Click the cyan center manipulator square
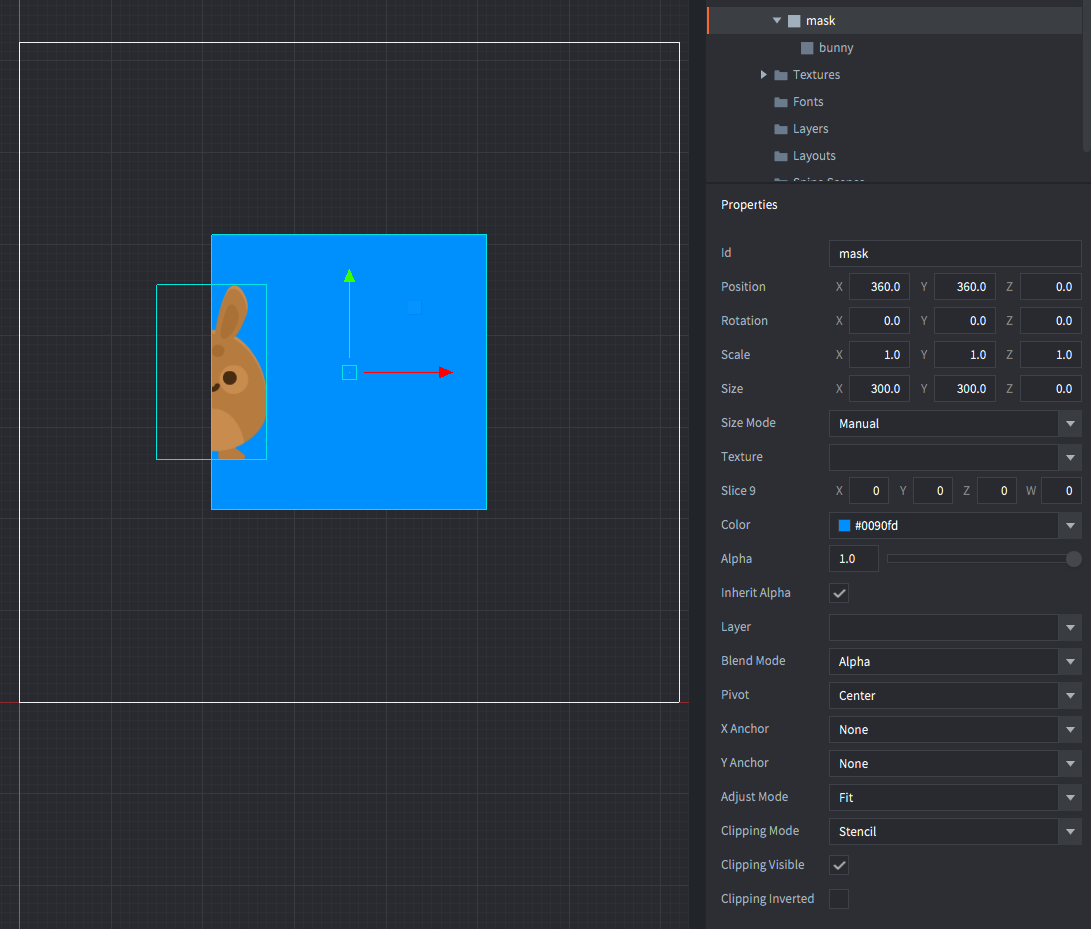Screen dimensions: 1091x929 click(349, 372)
